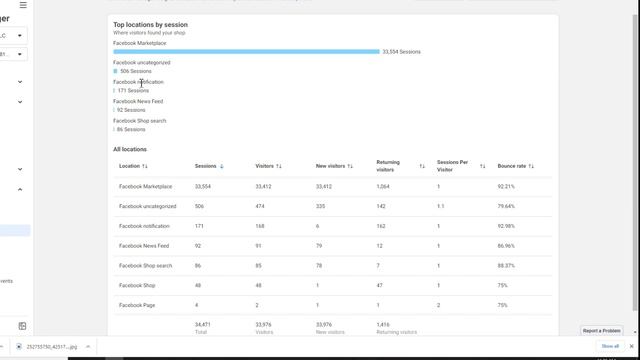Click Facebook notification table row name

point(144,226)
